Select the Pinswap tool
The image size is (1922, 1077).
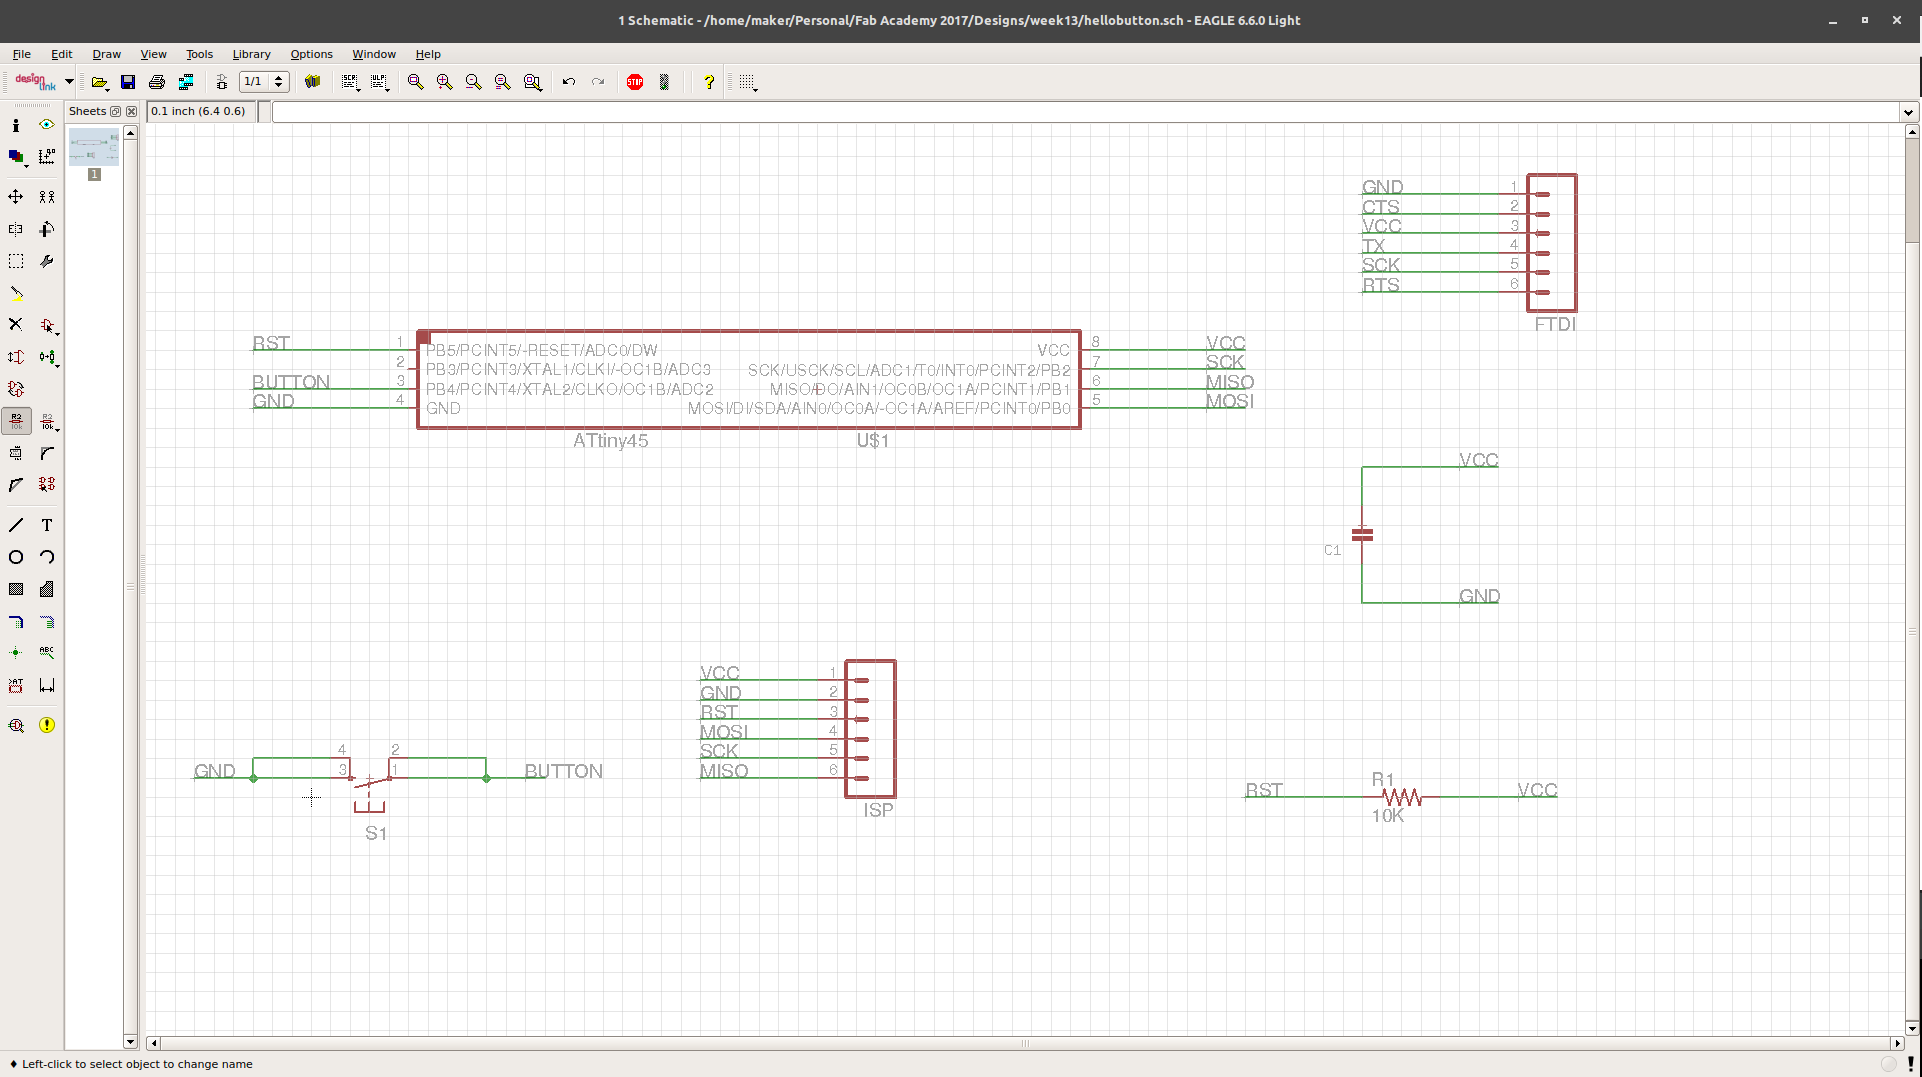coord(16,357)
